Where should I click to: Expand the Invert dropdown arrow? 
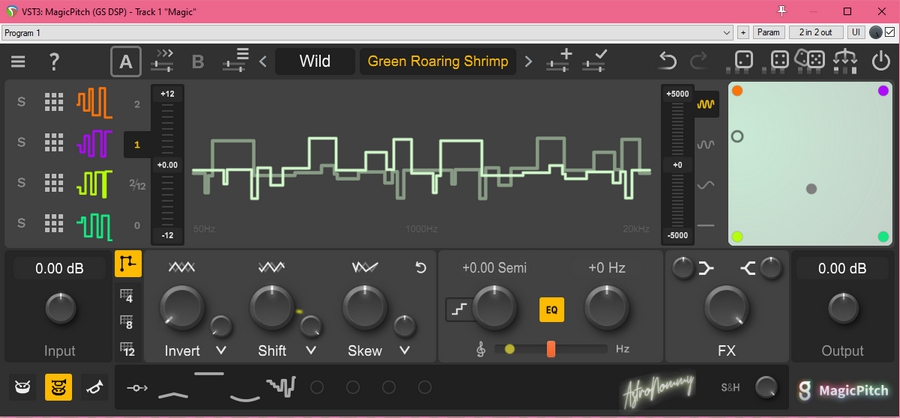tap(221, 350)
